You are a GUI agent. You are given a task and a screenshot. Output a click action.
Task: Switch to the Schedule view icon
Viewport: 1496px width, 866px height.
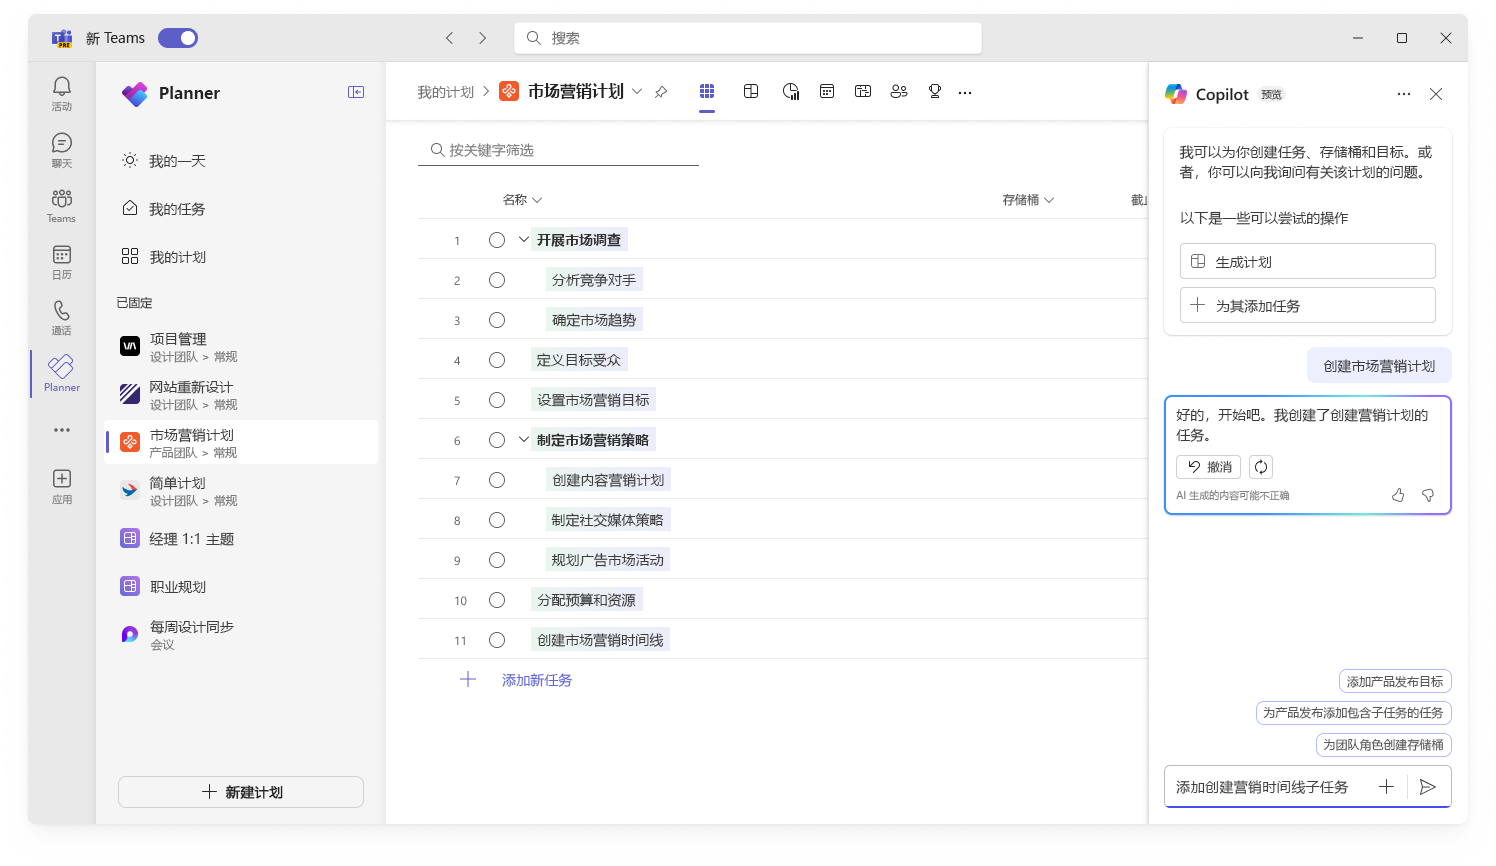pyautogui.click(x=827, y=91)
